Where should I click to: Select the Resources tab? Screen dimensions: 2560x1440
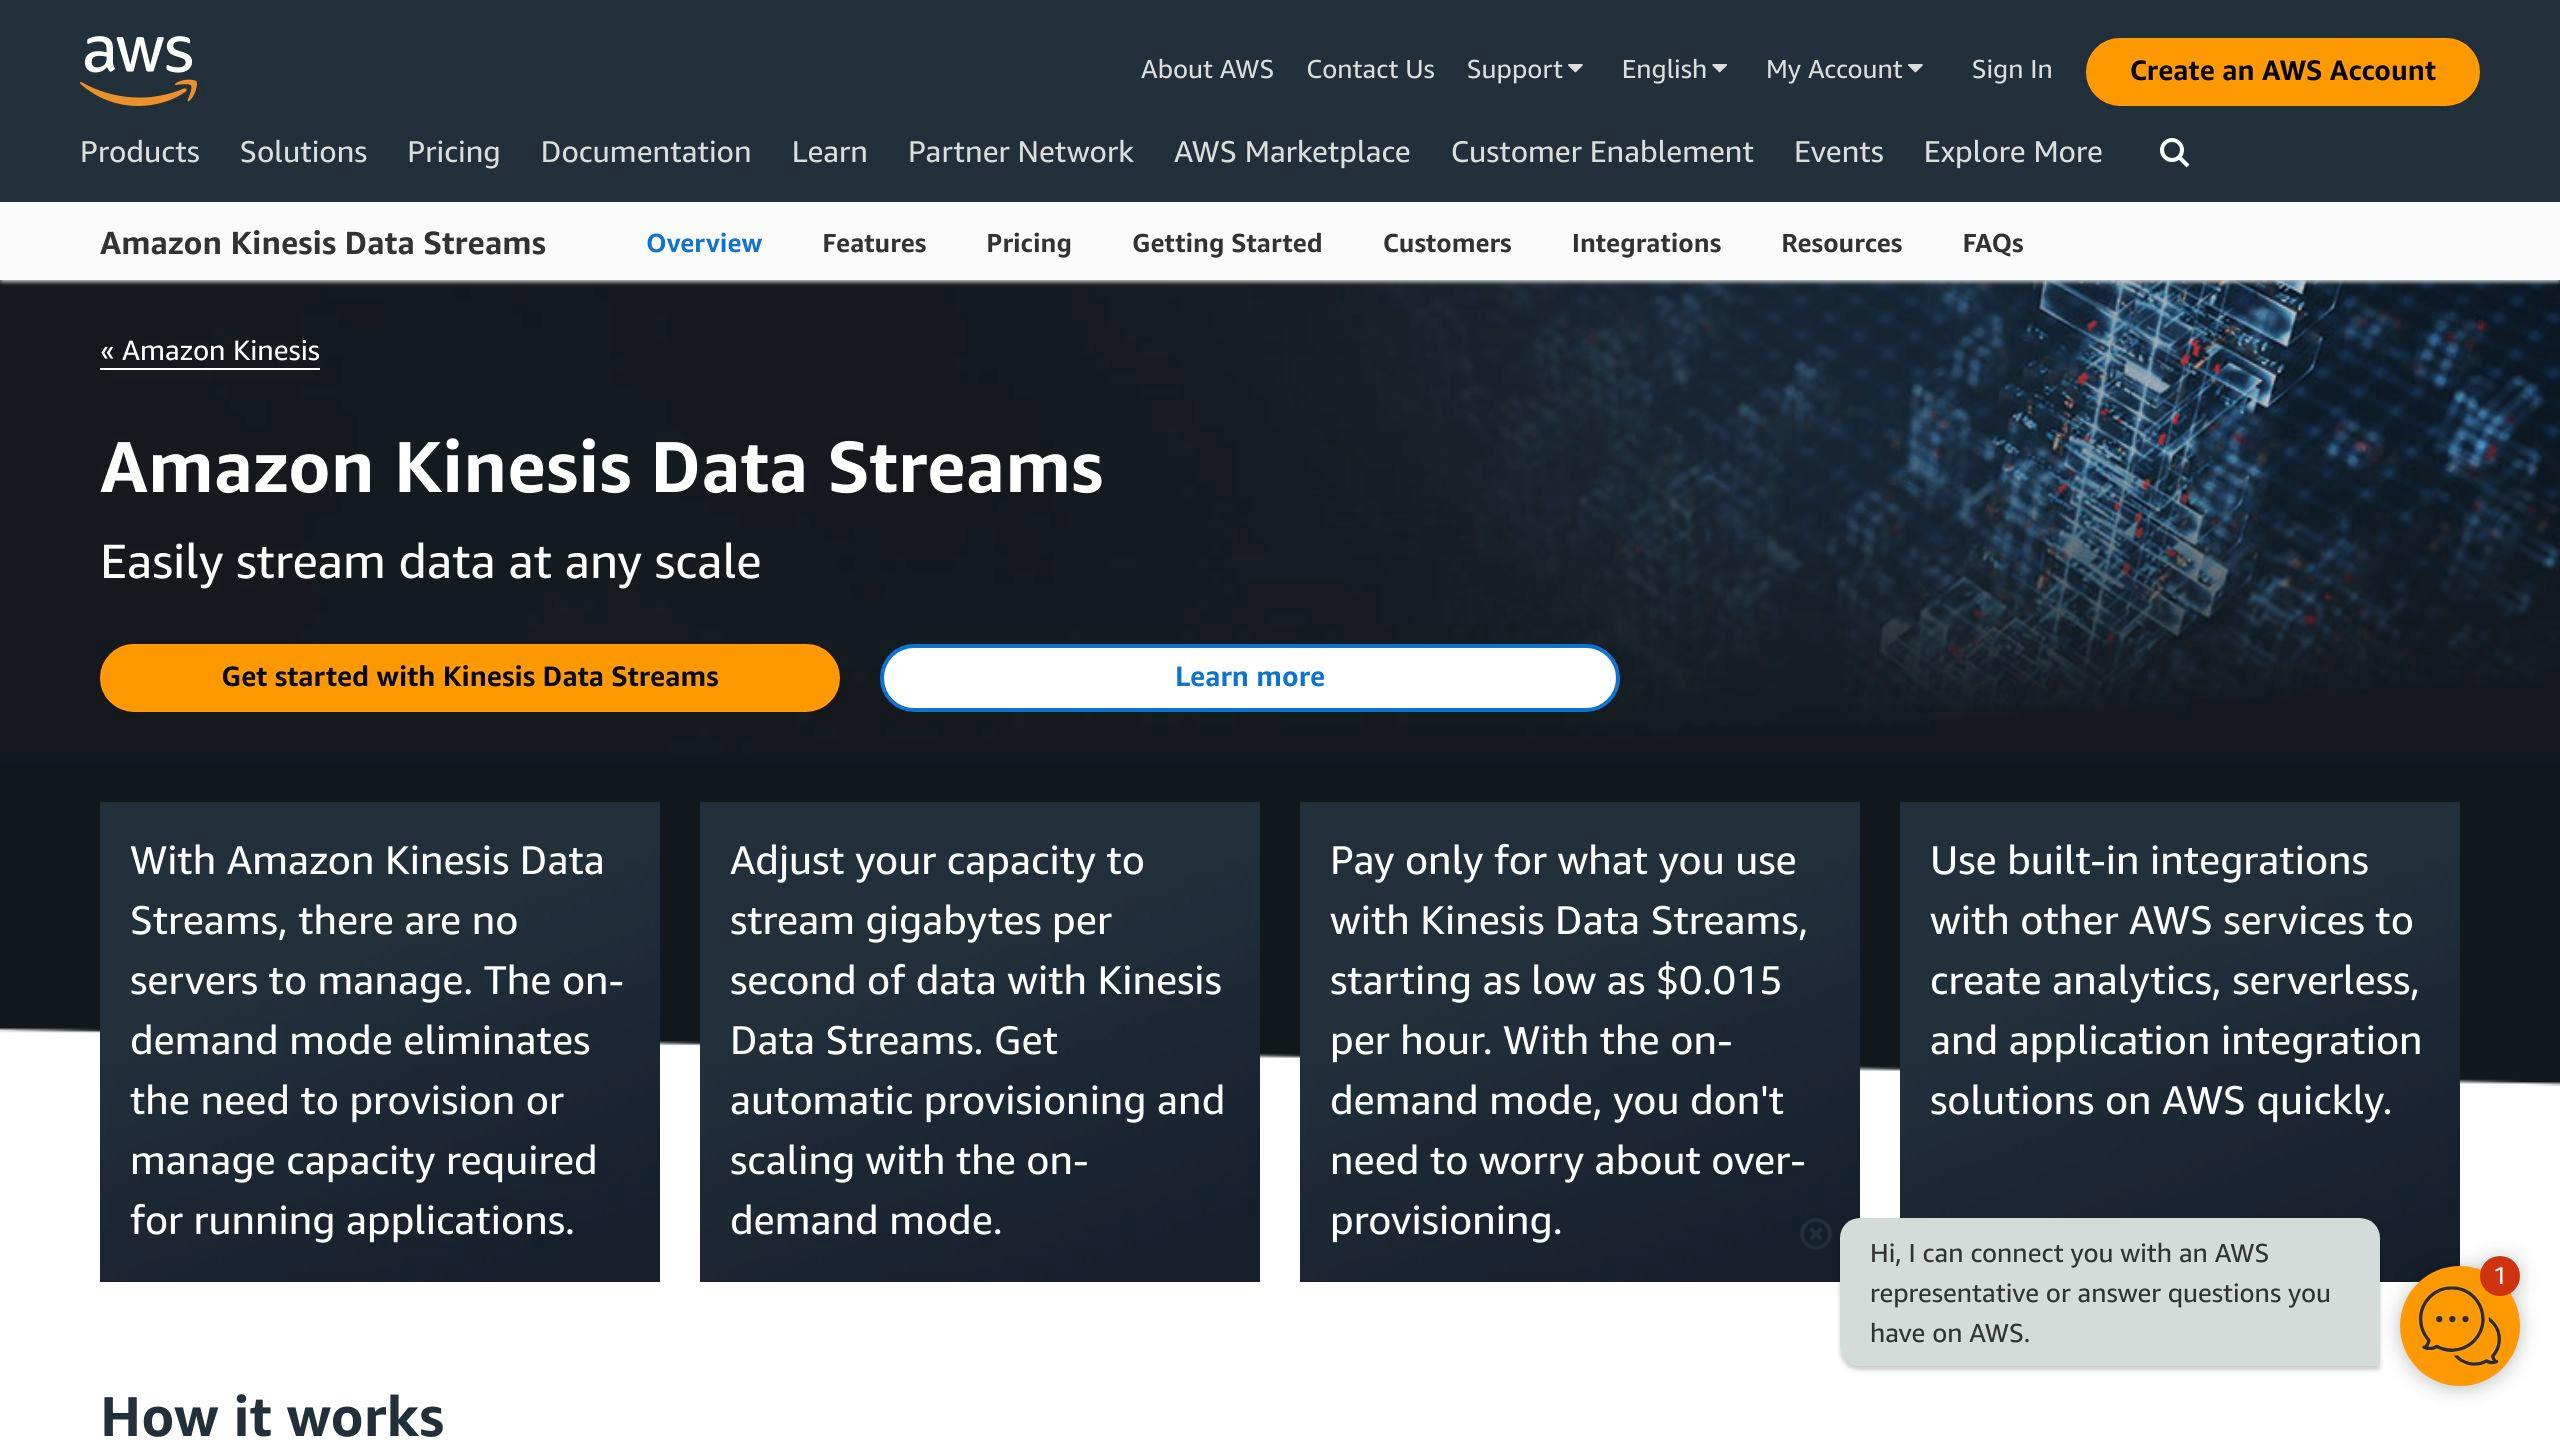point(1841,243)
